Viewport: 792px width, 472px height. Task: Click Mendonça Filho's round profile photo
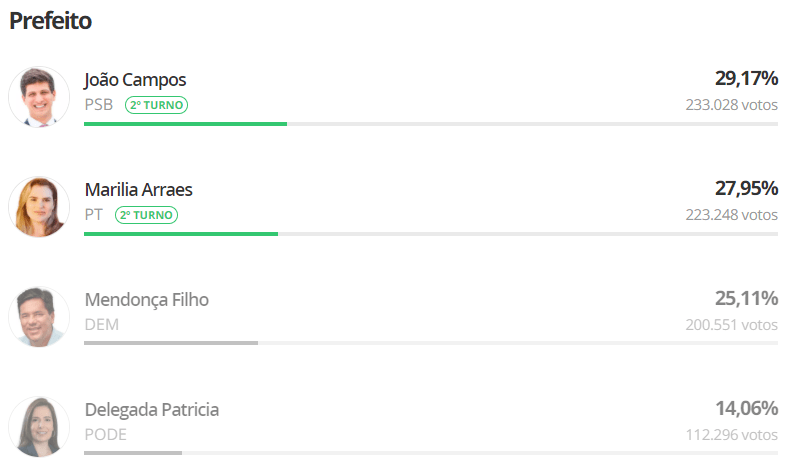point(39,317)
